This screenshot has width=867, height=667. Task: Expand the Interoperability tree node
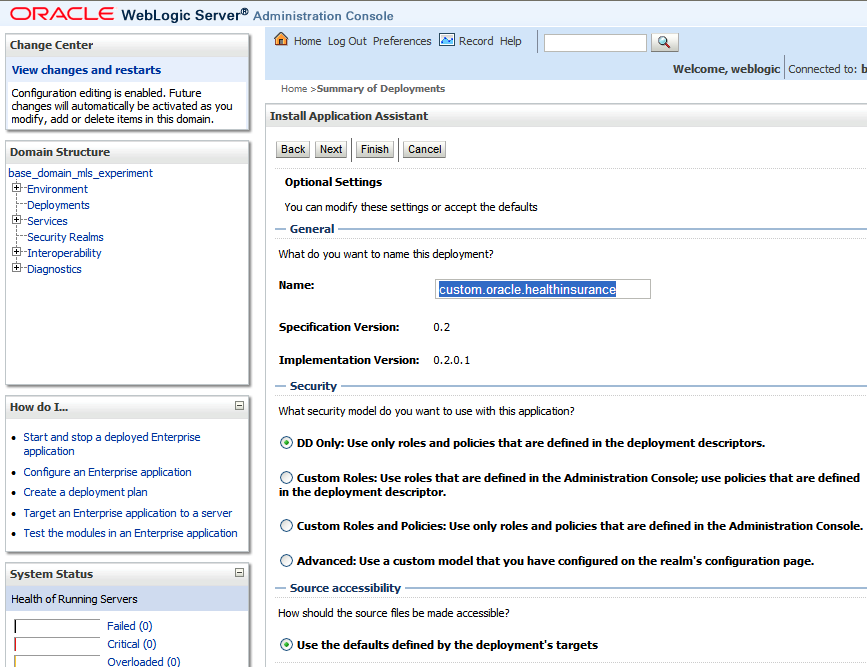(x=17, y=252)
